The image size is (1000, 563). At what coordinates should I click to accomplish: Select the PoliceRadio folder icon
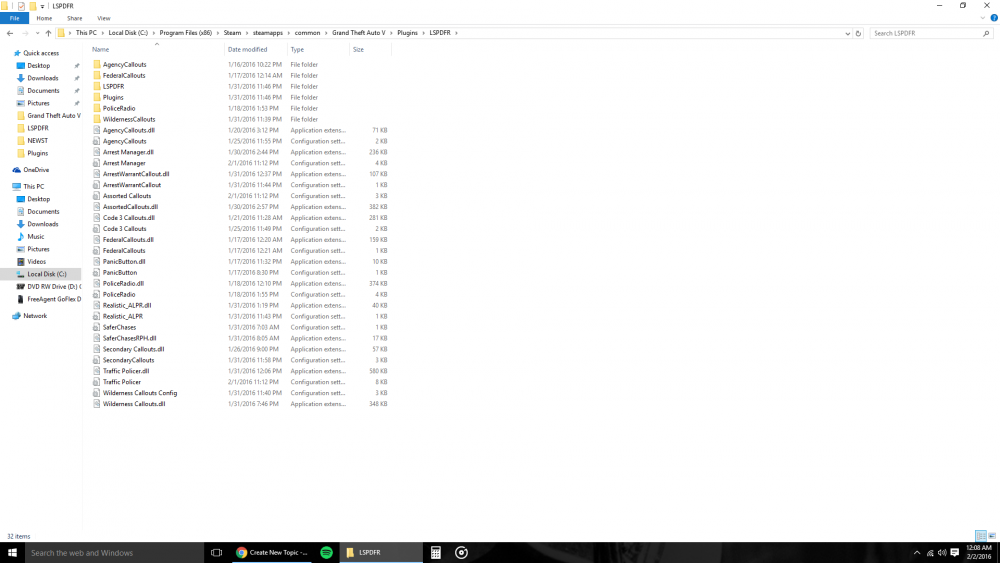click(x=97, y=108)
